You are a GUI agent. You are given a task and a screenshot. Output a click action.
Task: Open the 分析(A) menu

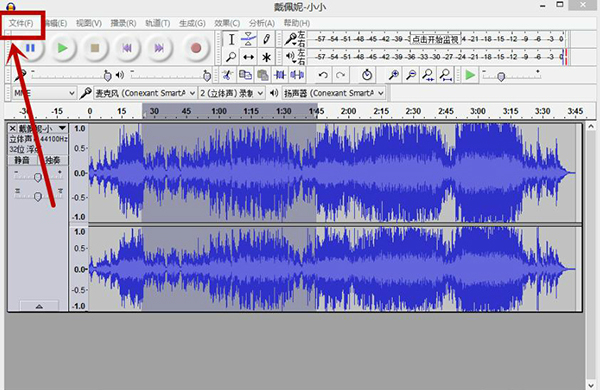(262, 23)
